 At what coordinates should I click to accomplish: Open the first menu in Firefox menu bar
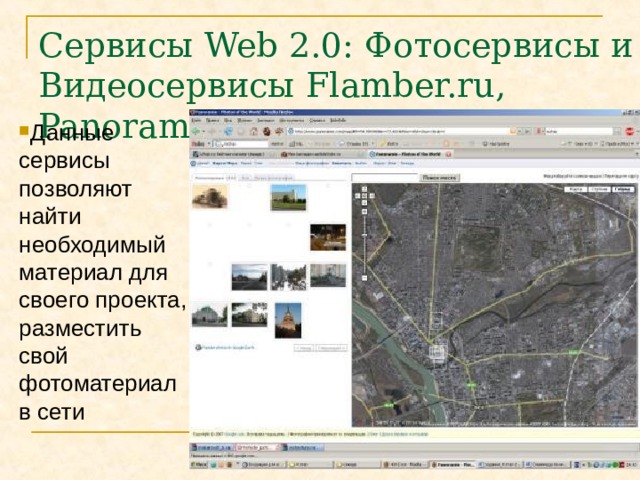196,120
